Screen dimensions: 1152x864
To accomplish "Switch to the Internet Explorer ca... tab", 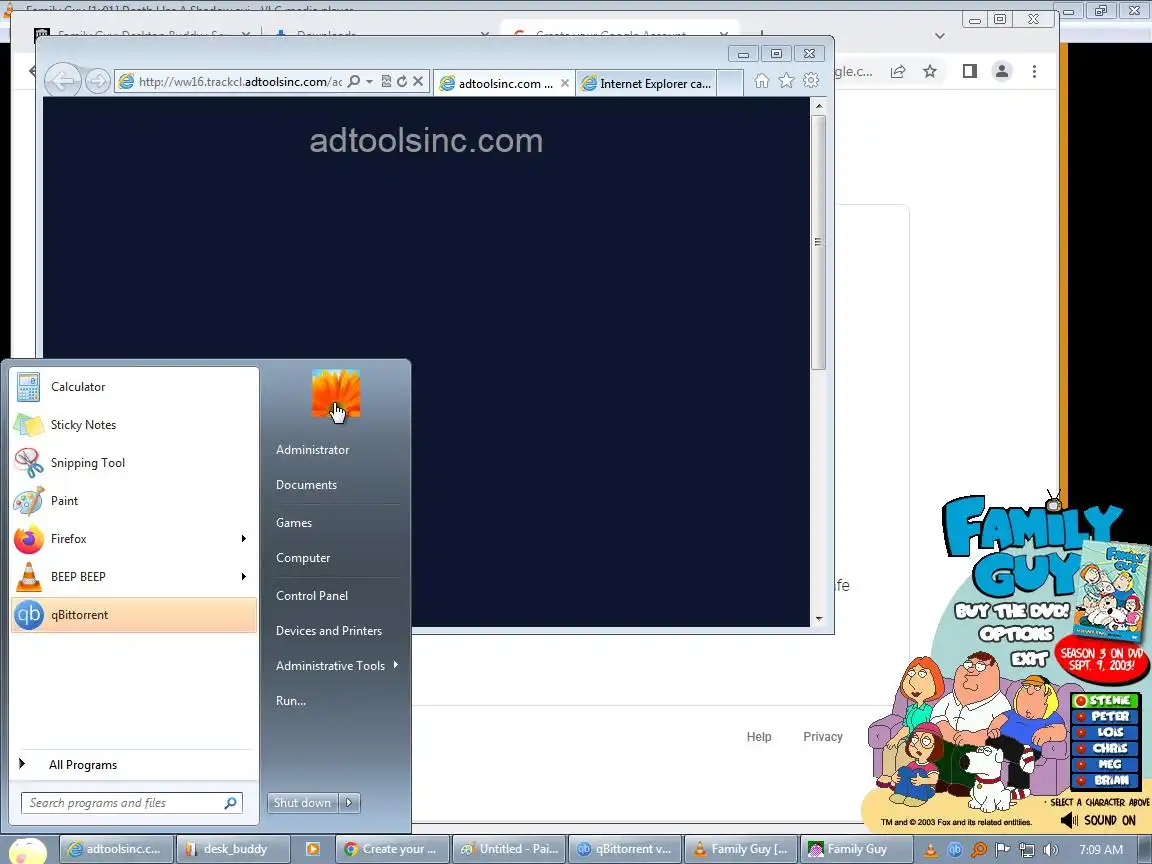I will pyautogui.click(x=647, y=84).
